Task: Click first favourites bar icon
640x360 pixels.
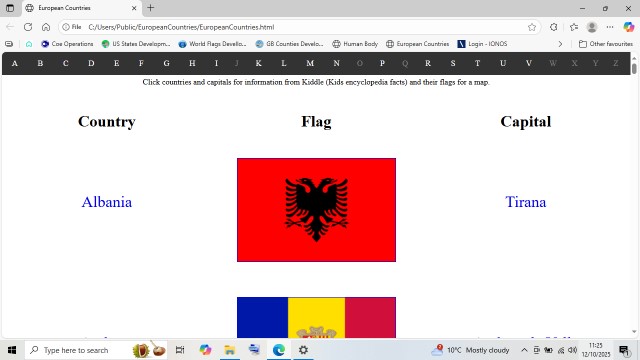Action: pyautogui.click(x=9, y=44)
